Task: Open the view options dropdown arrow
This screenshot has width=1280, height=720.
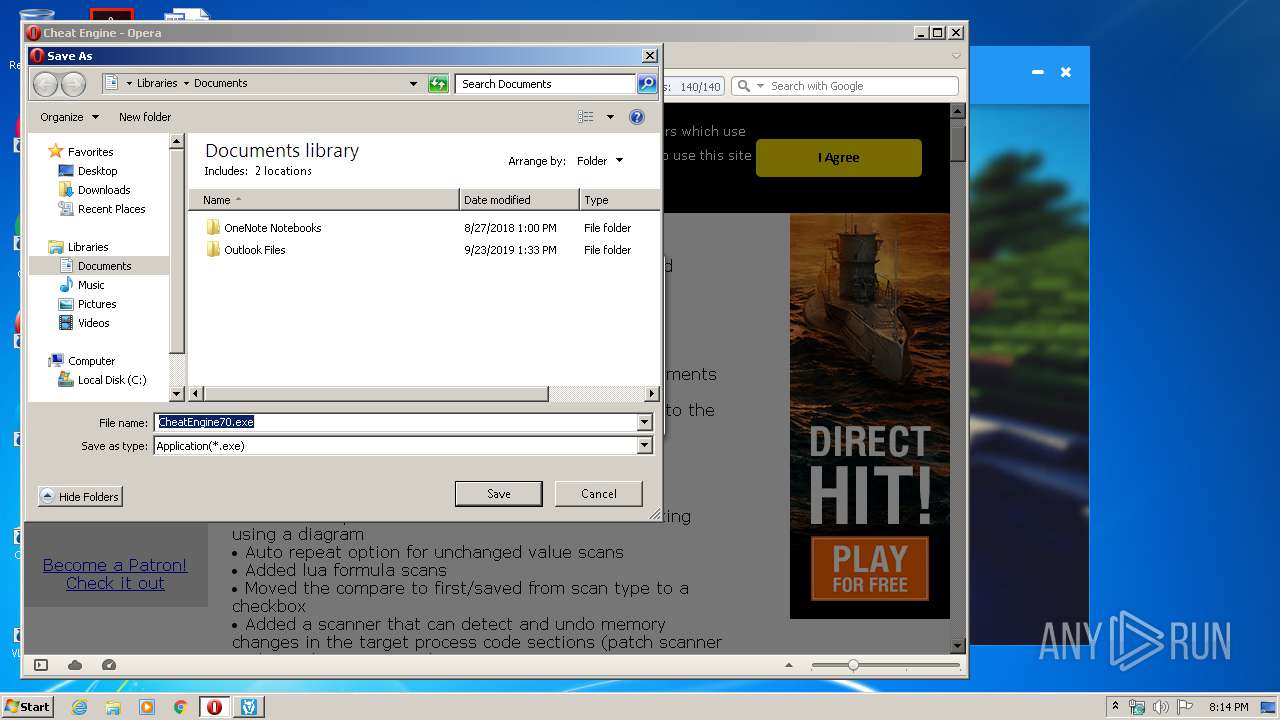Action: (610, 117)
